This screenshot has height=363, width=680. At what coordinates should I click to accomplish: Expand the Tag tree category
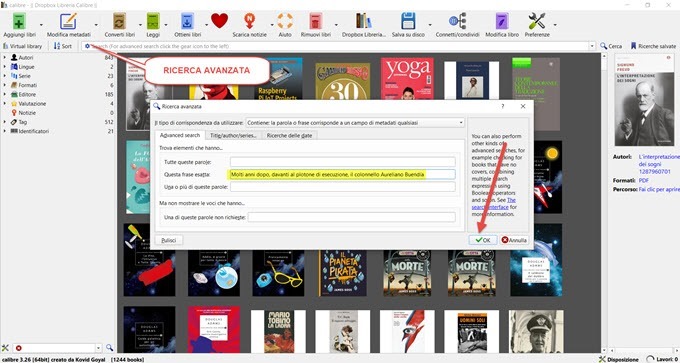(4, 122)
